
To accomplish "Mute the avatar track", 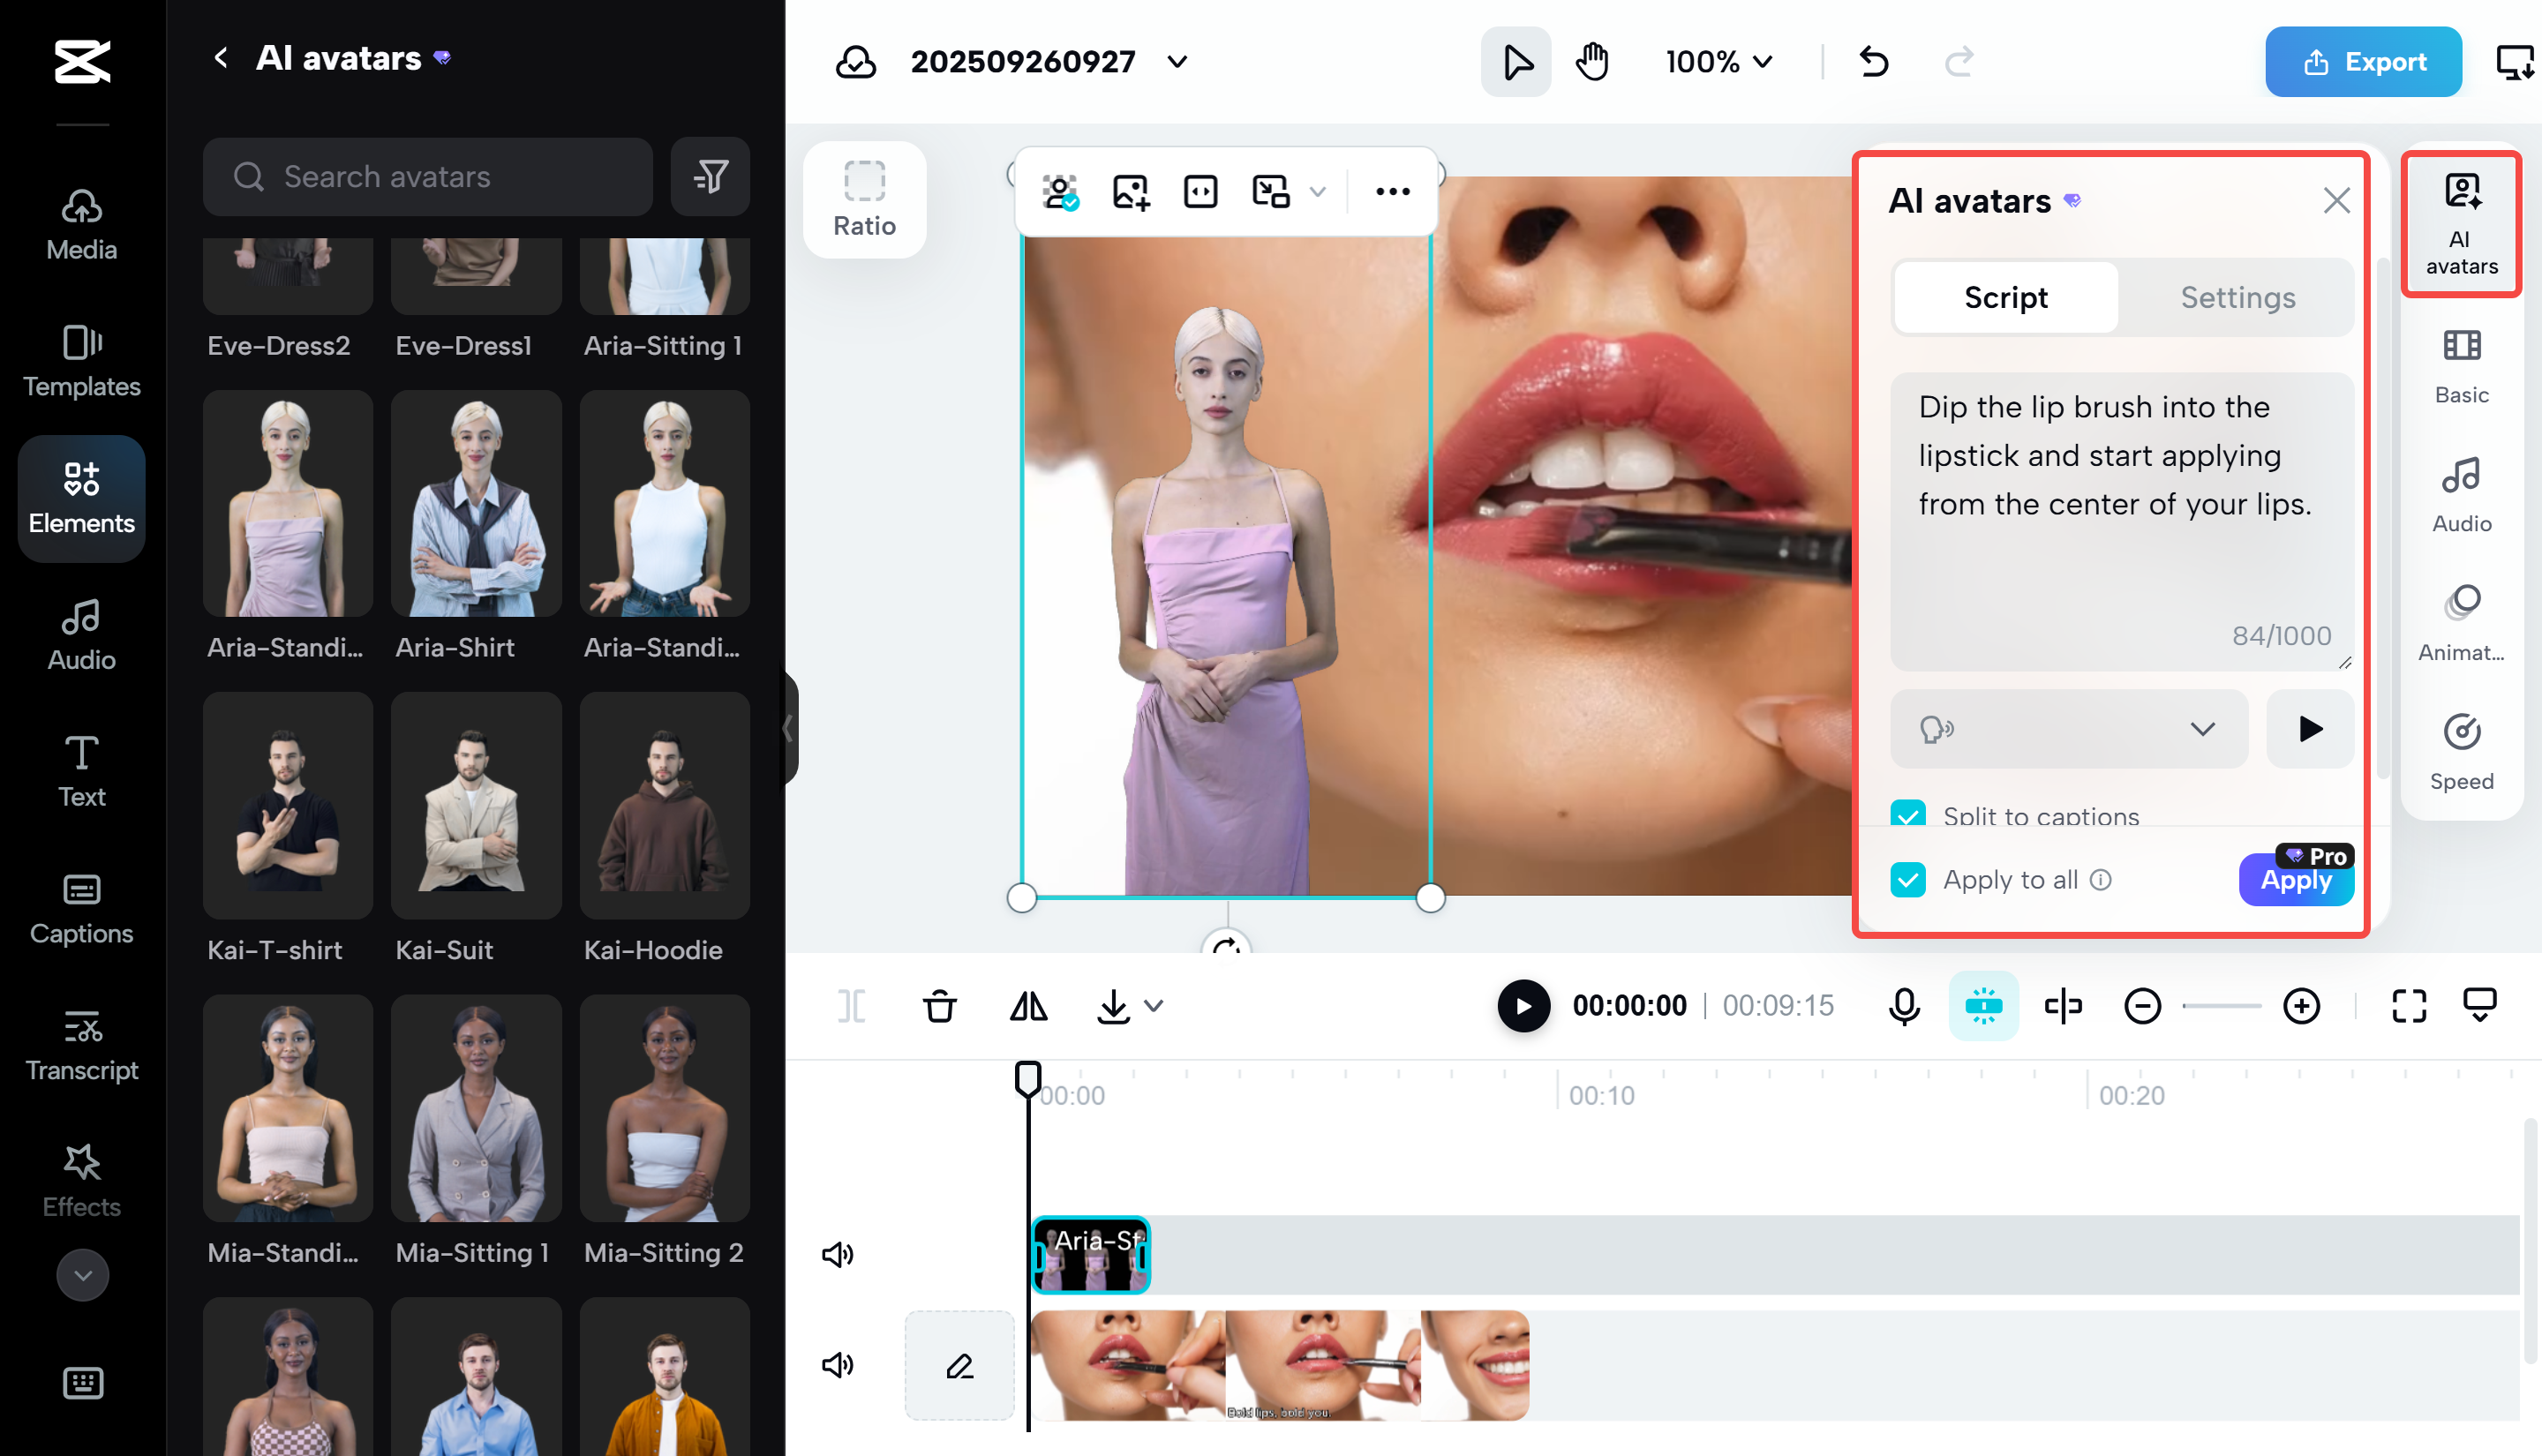I will 838,1254.
